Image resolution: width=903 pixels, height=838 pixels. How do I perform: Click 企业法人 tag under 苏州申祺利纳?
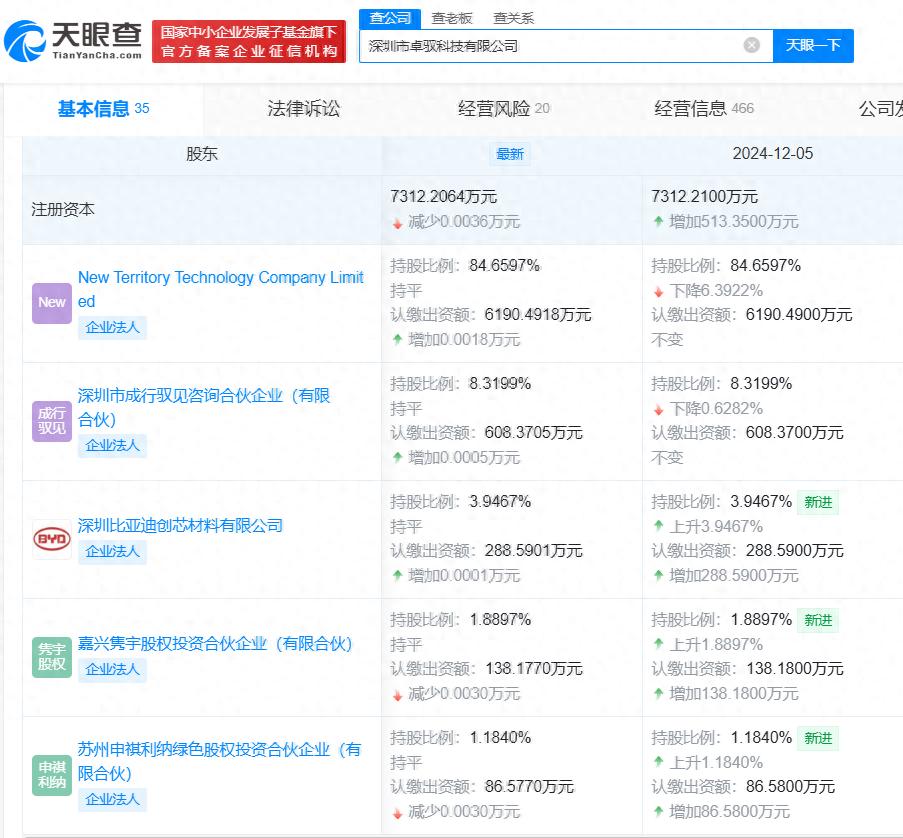click(x=112, y=799)
